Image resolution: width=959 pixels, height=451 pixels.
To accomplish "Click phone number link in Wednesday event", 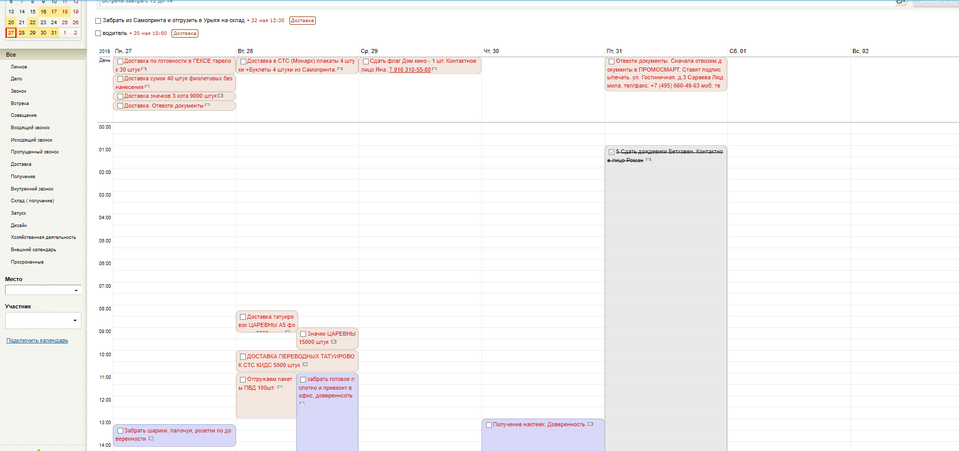I will [410, 70].
